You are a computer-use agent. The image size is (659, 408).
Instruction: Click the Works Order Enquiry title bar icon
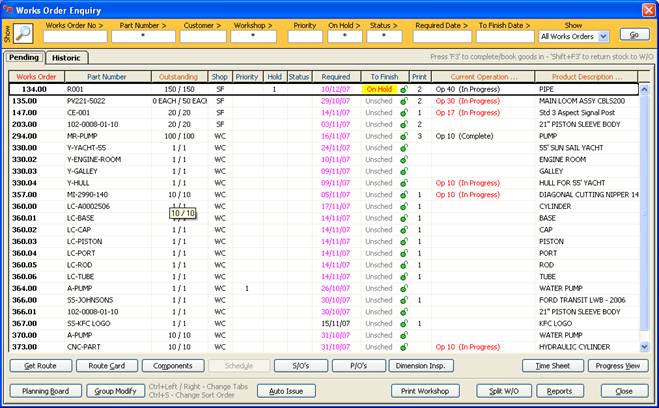coord(8,10)
